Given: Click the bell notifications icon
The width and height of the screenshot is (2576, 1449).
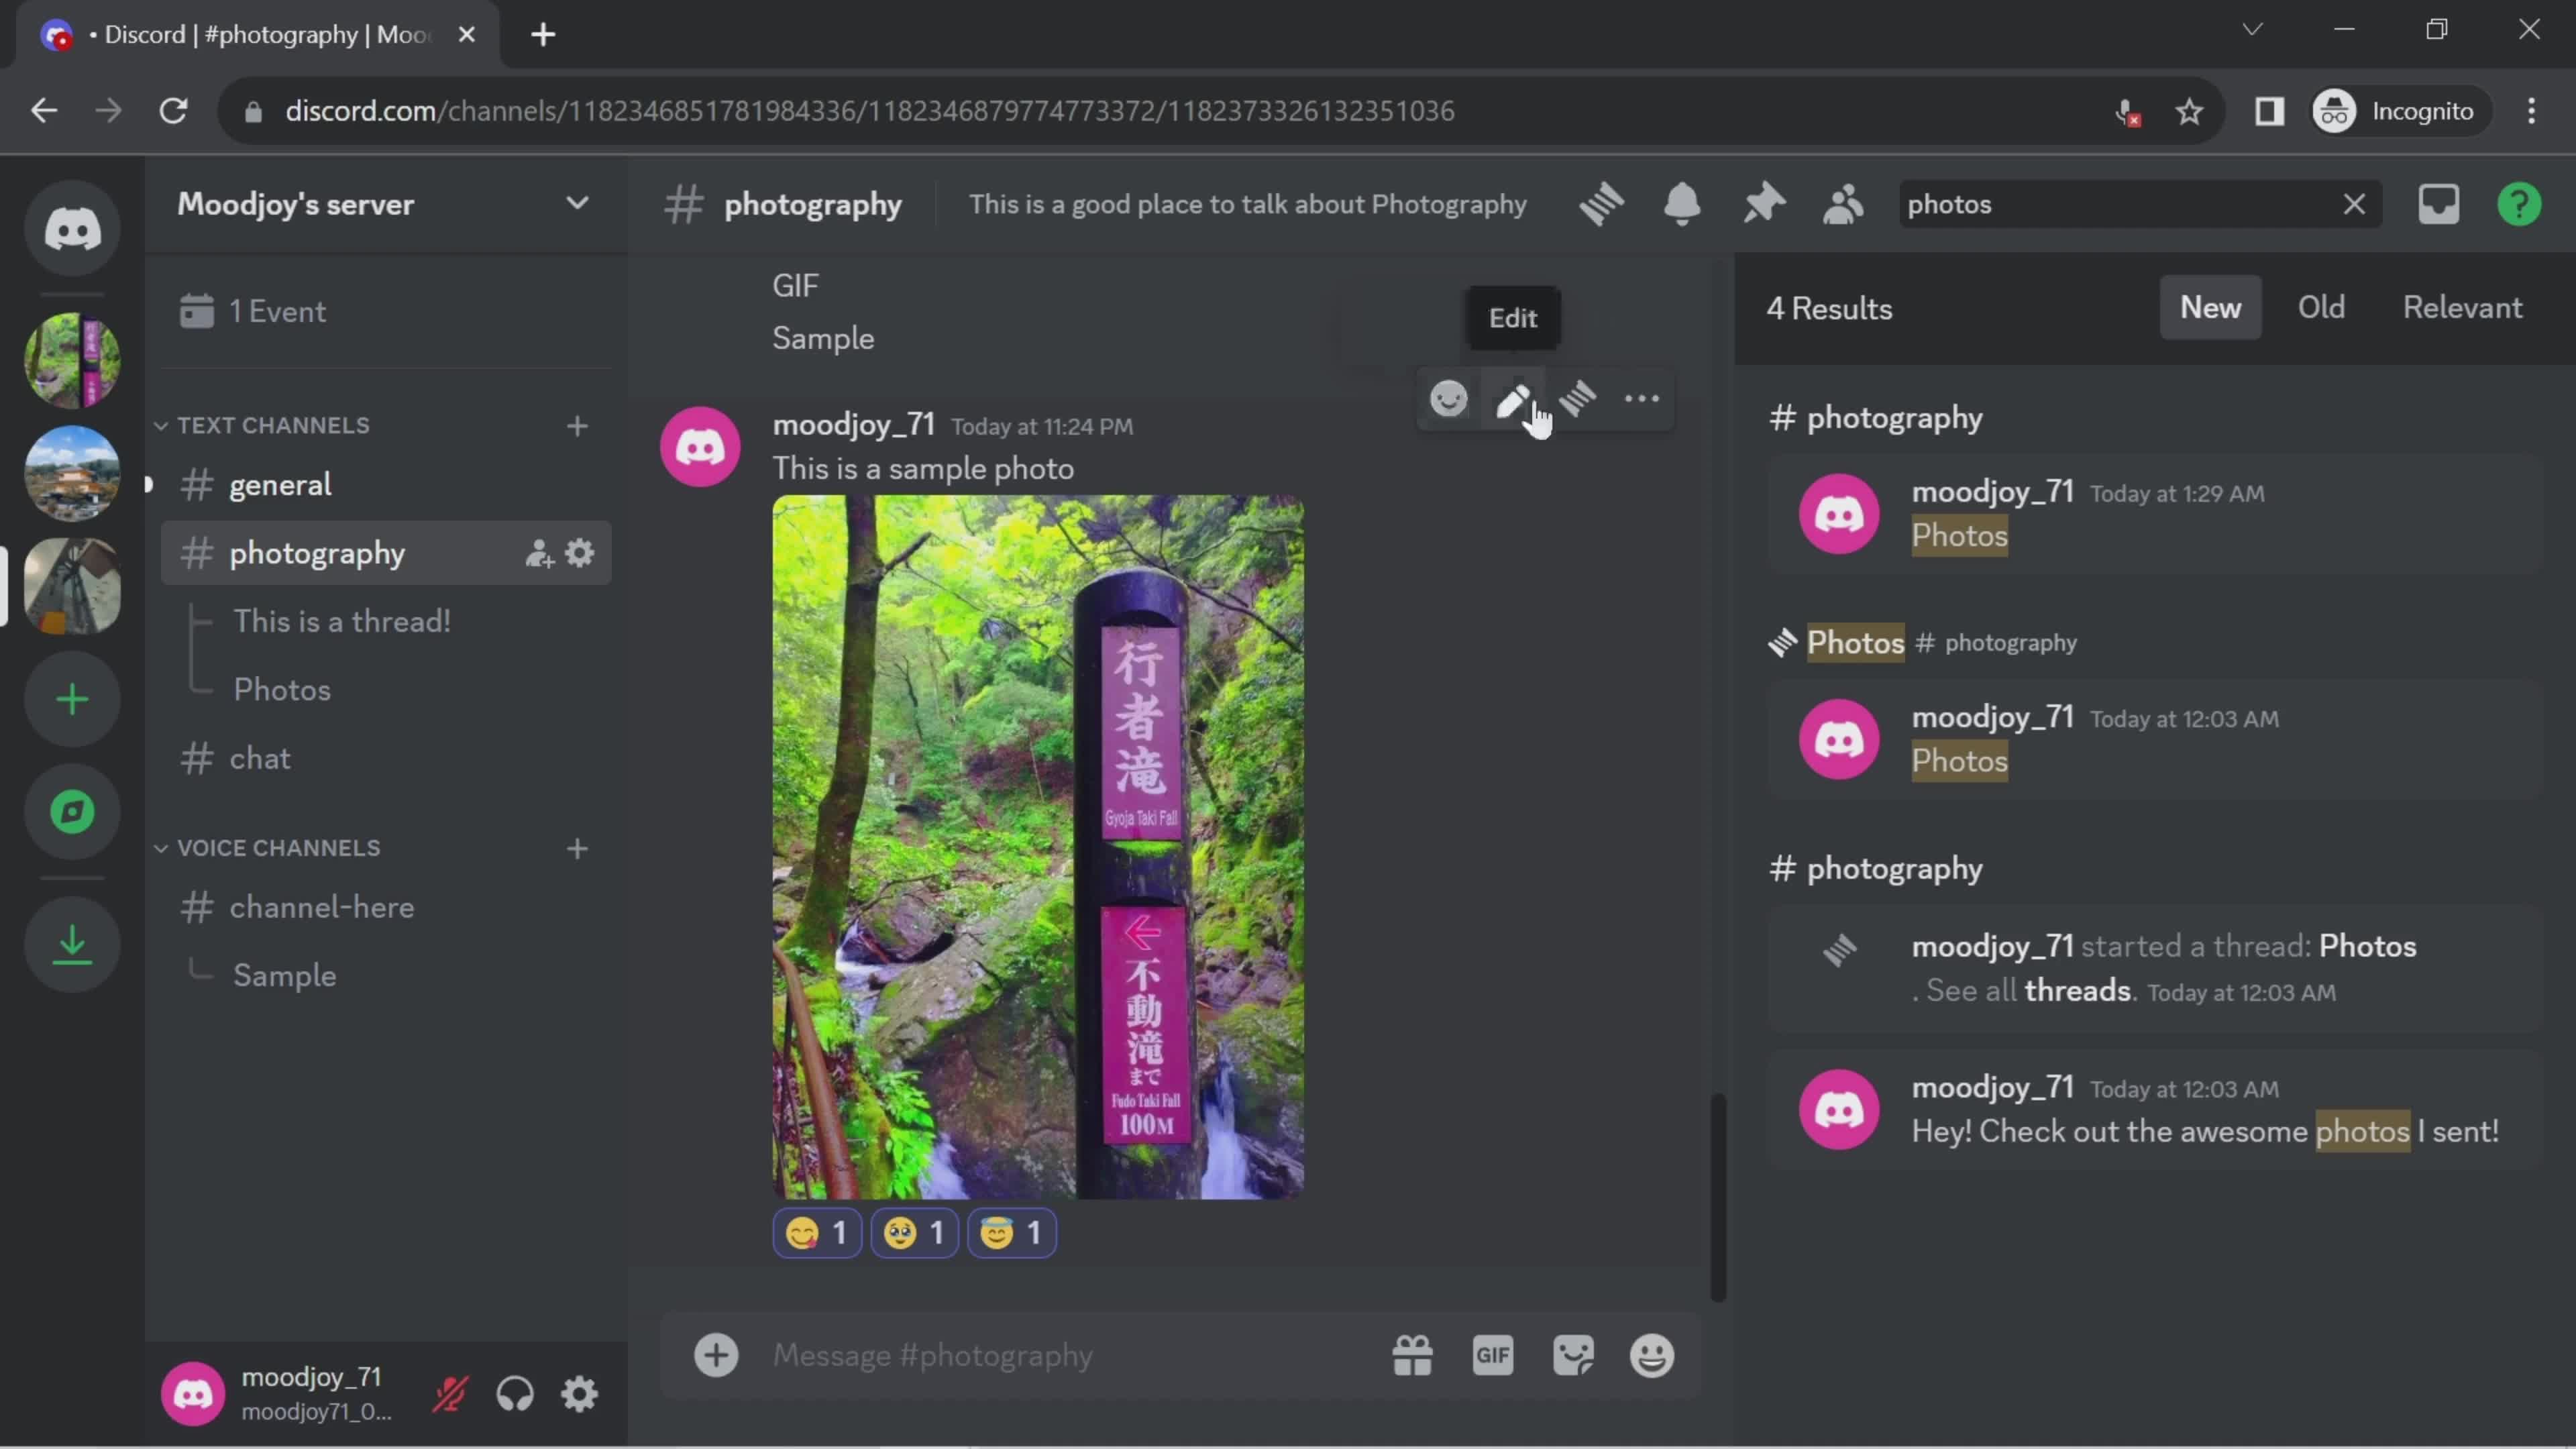Looking at the screenshot, I should click(1680, 202).
